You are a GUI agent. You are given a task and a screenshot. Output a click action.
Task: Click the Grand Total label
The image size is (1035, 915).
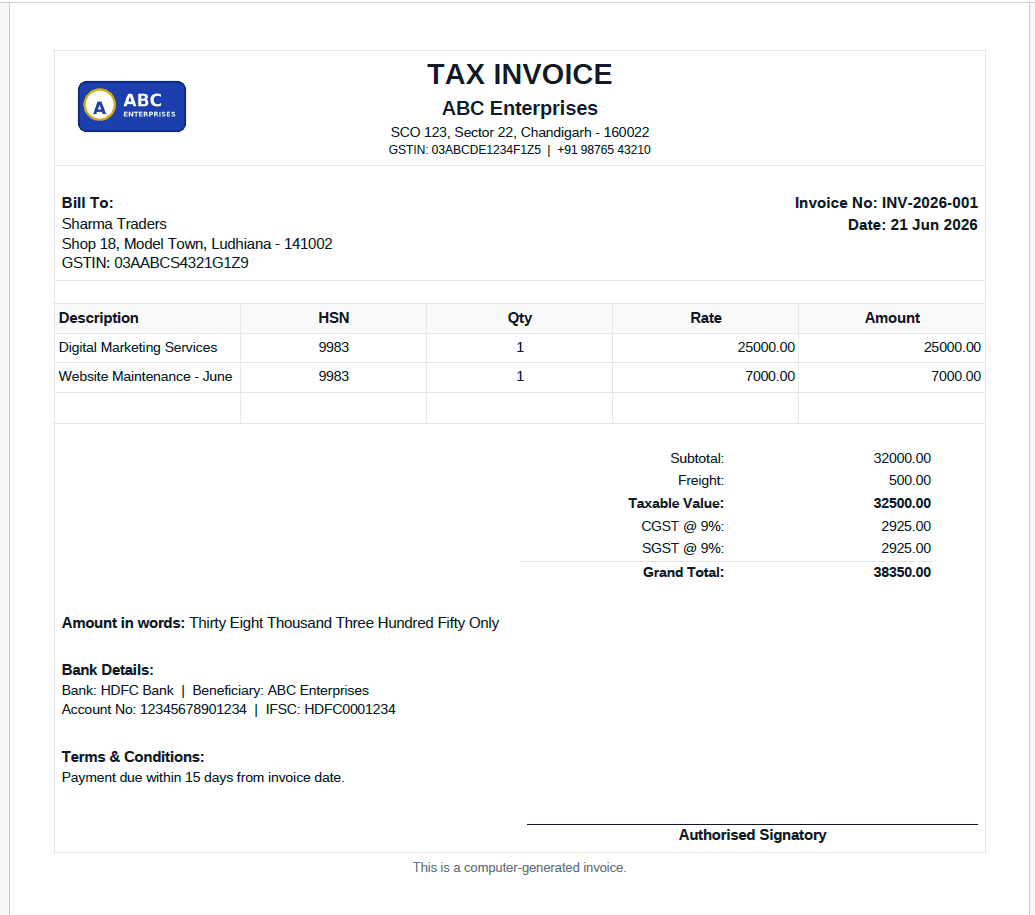(x=683, y=572)
